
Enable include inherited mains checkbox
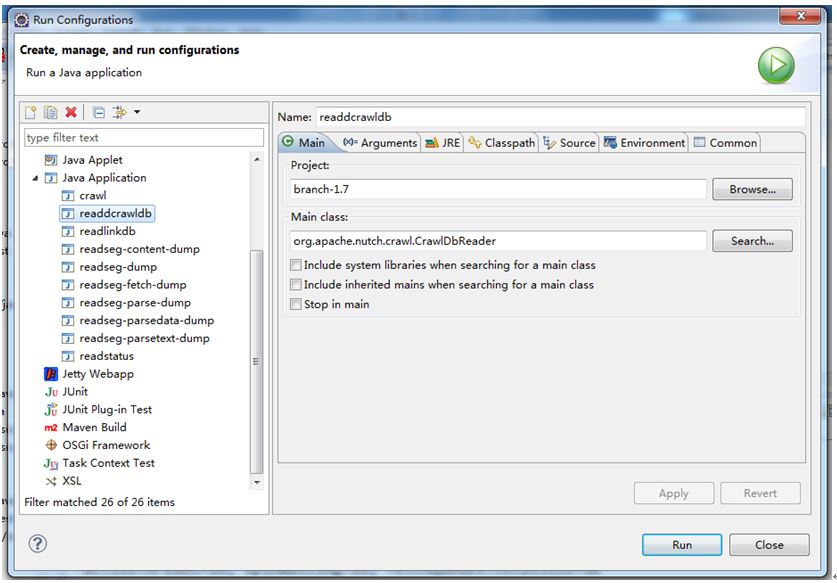pyautogui.click(x=295, y=285)
